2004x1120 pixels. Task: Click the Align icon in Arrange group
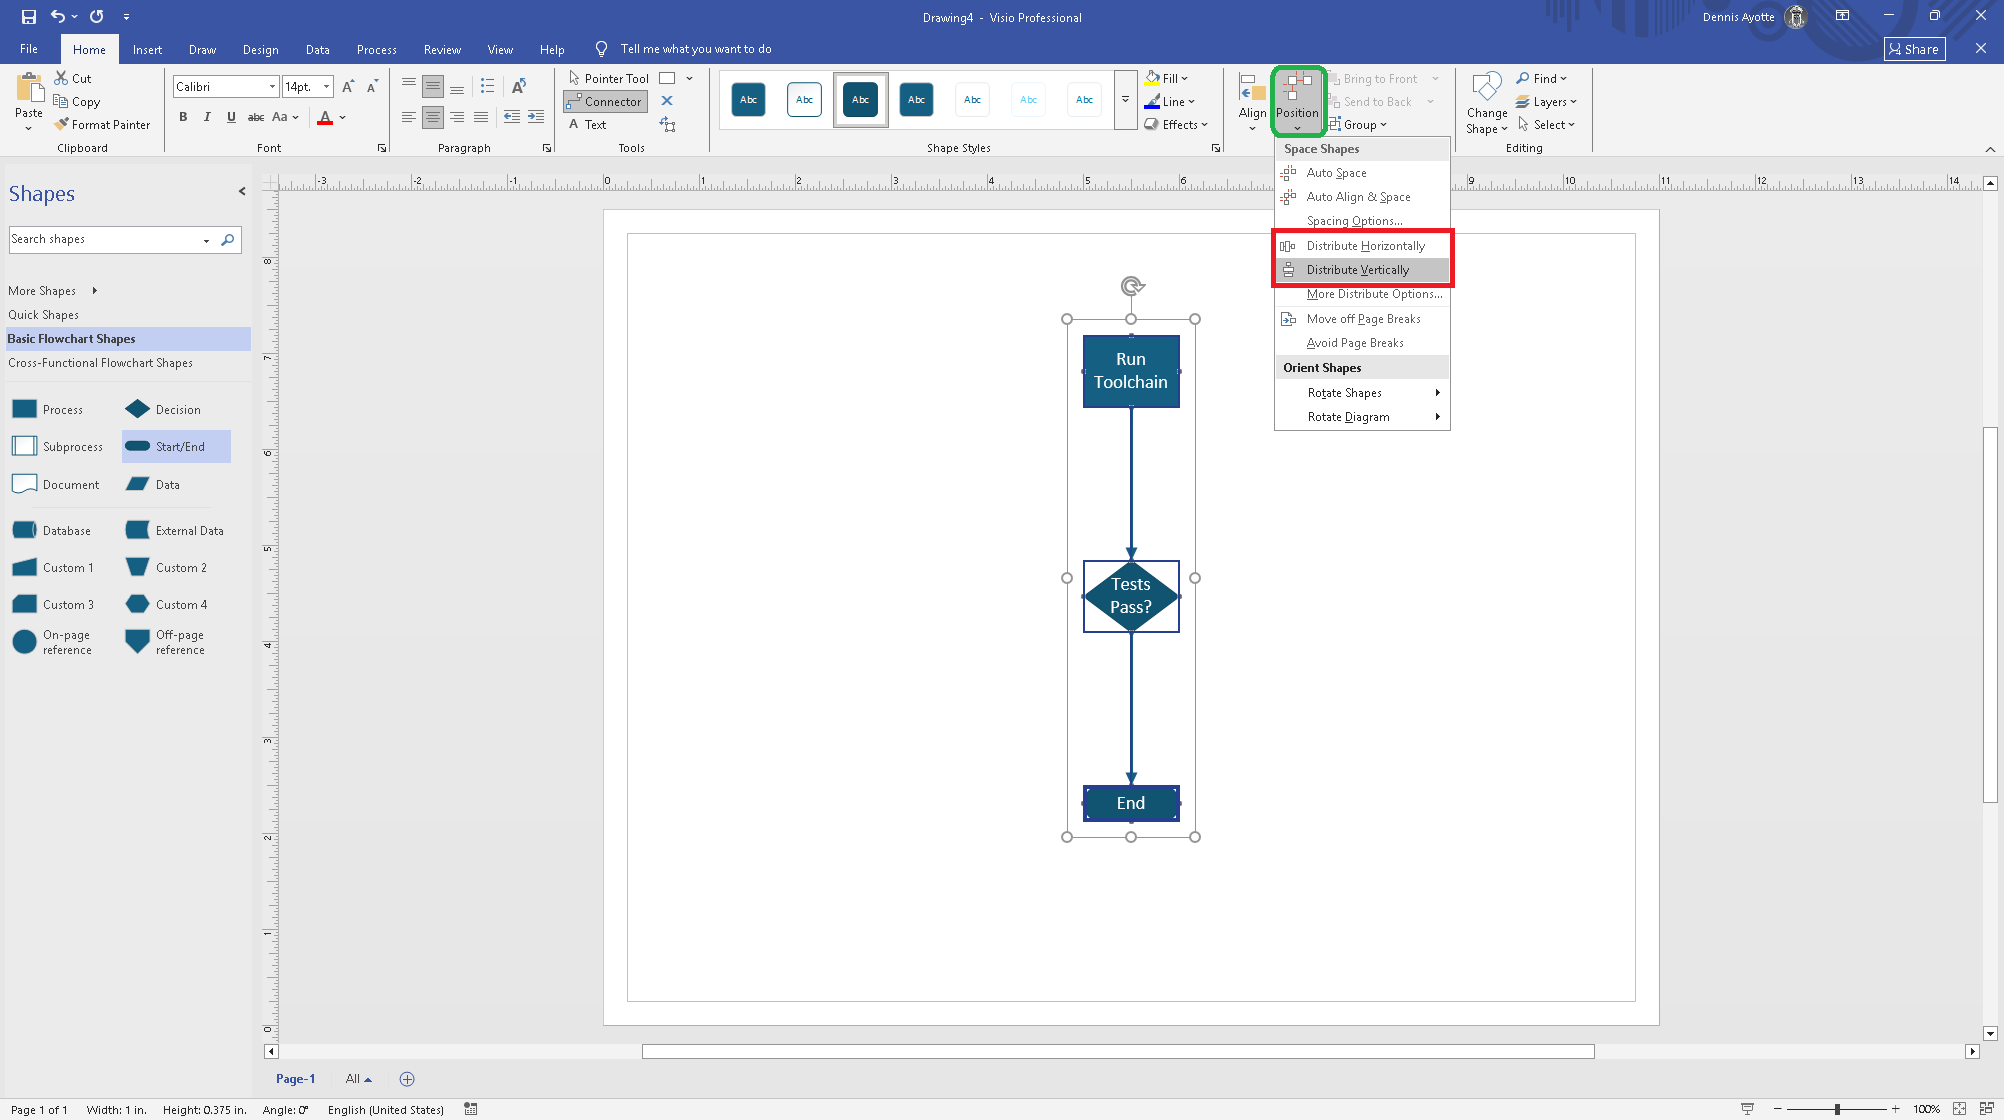[1252, 89]
